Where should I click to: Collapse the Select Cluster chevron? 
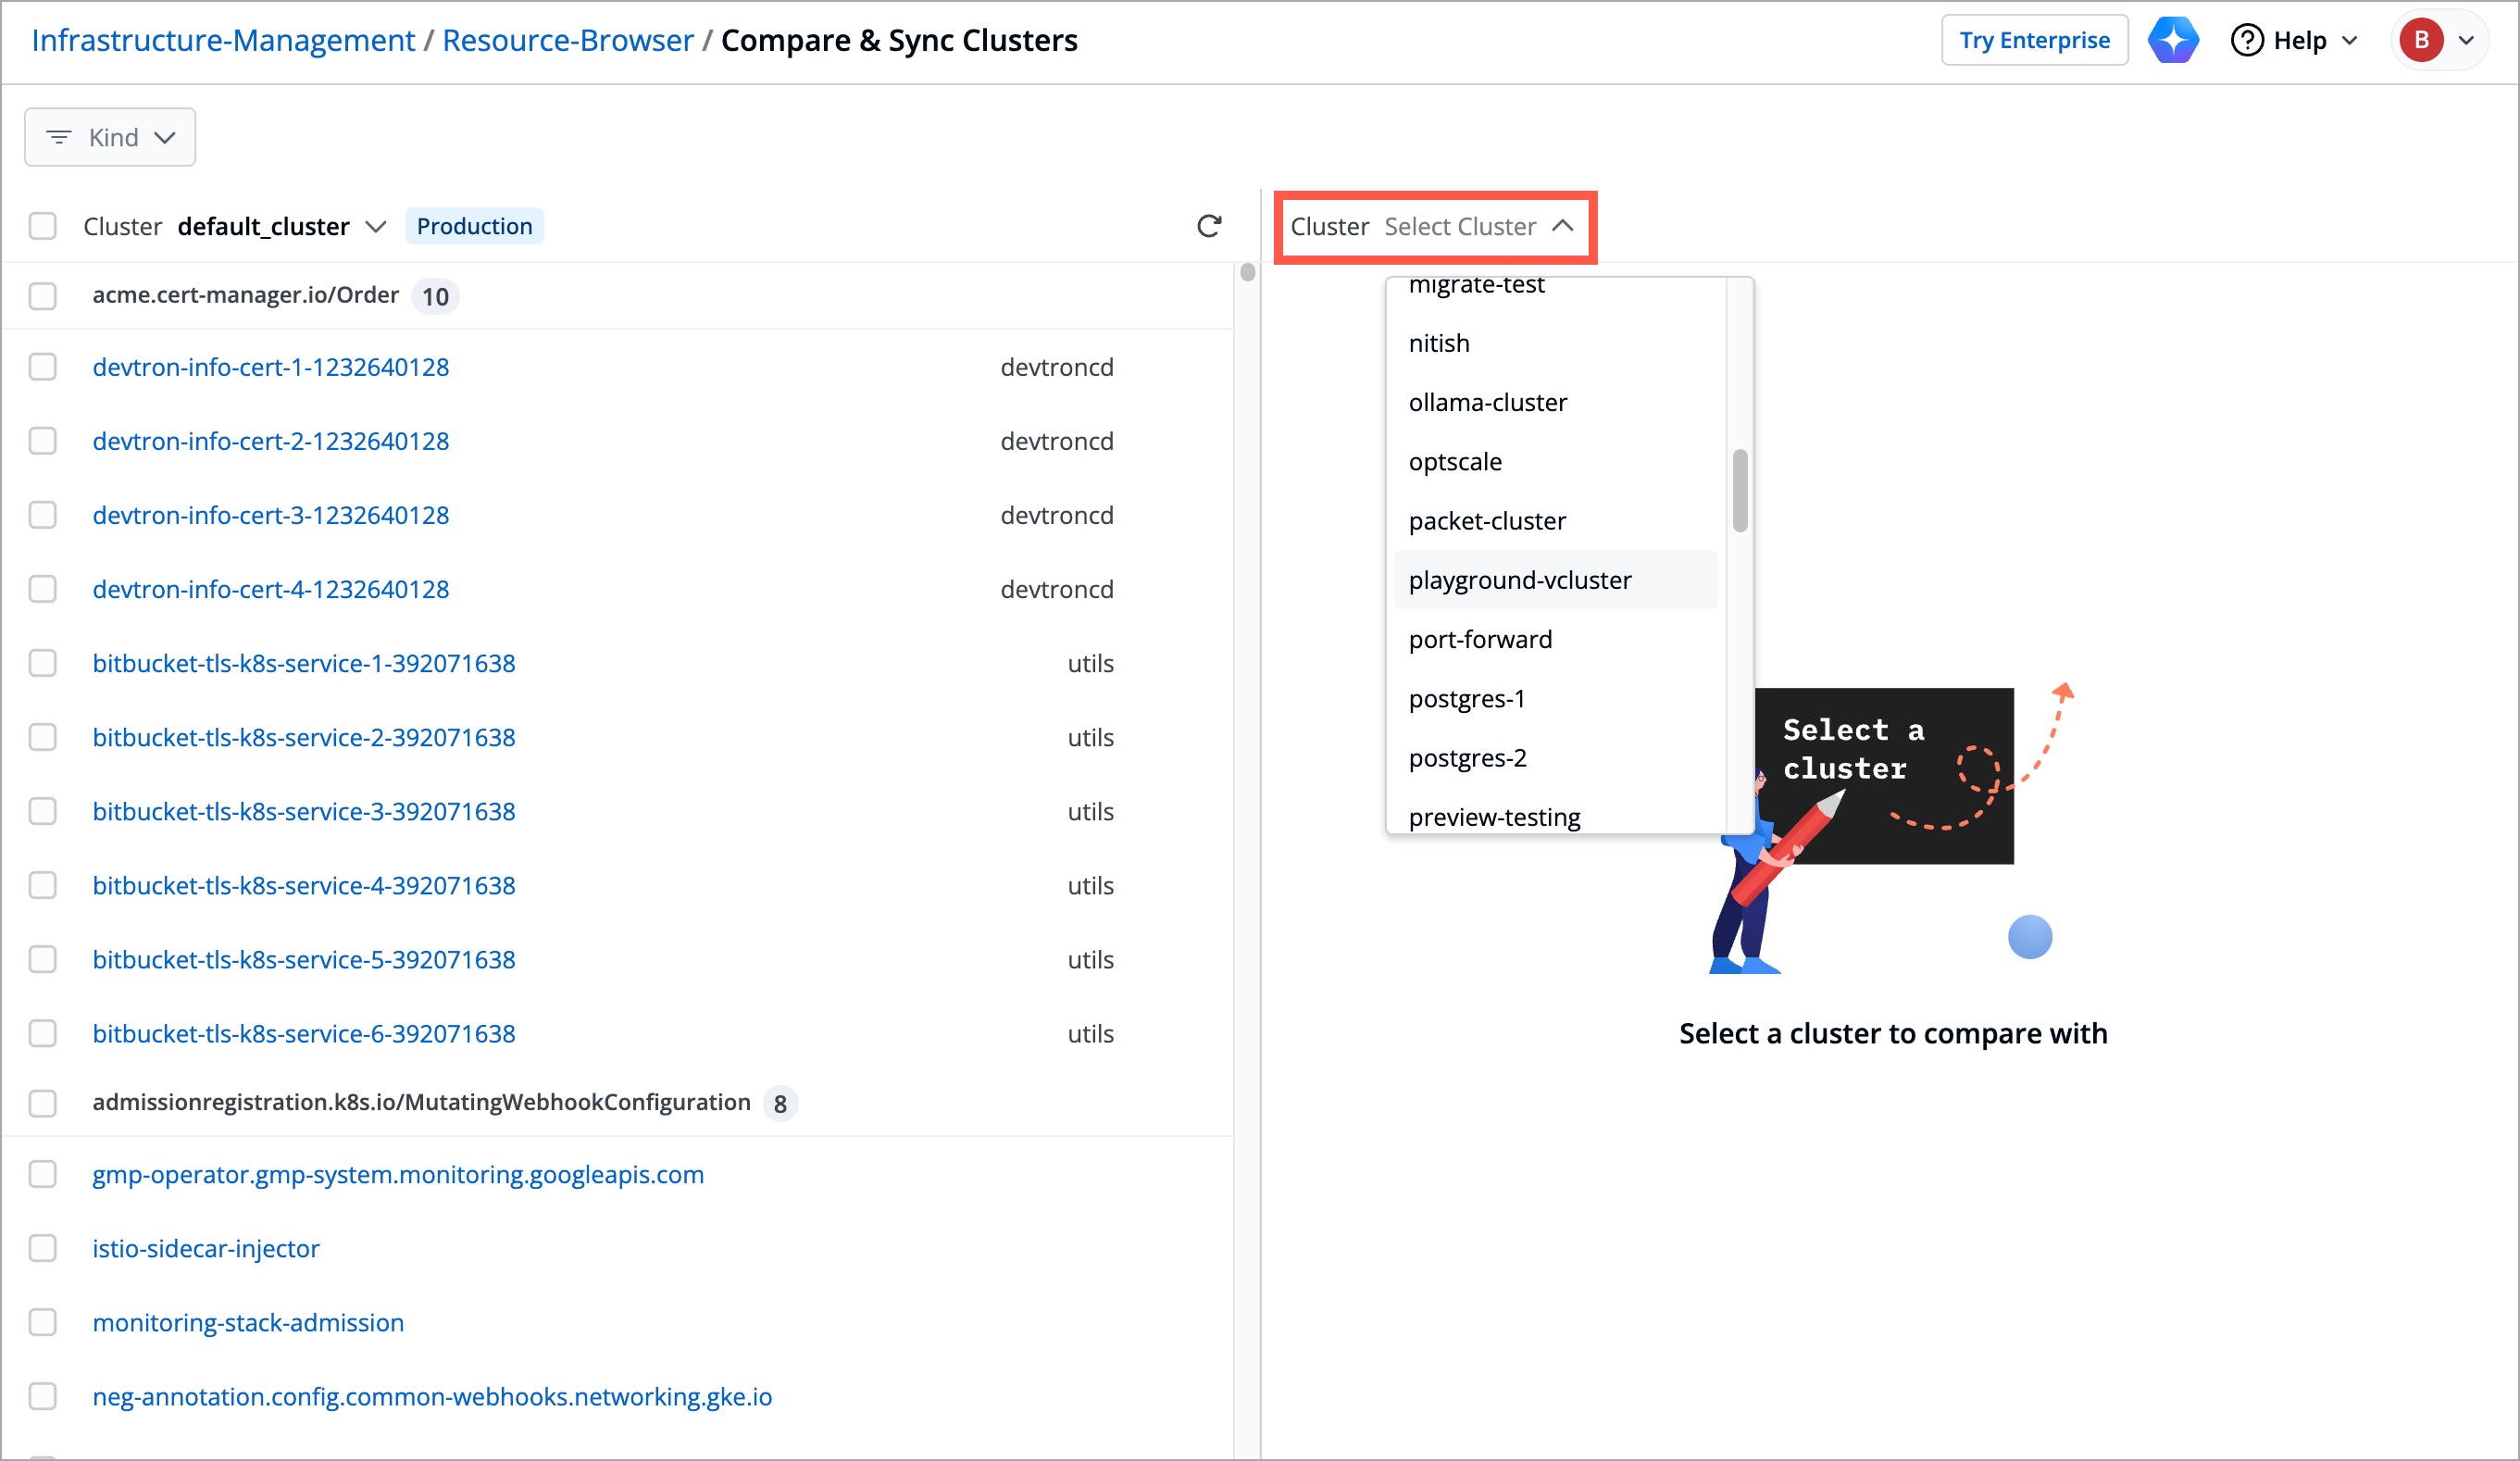(x=1562, y=226)
